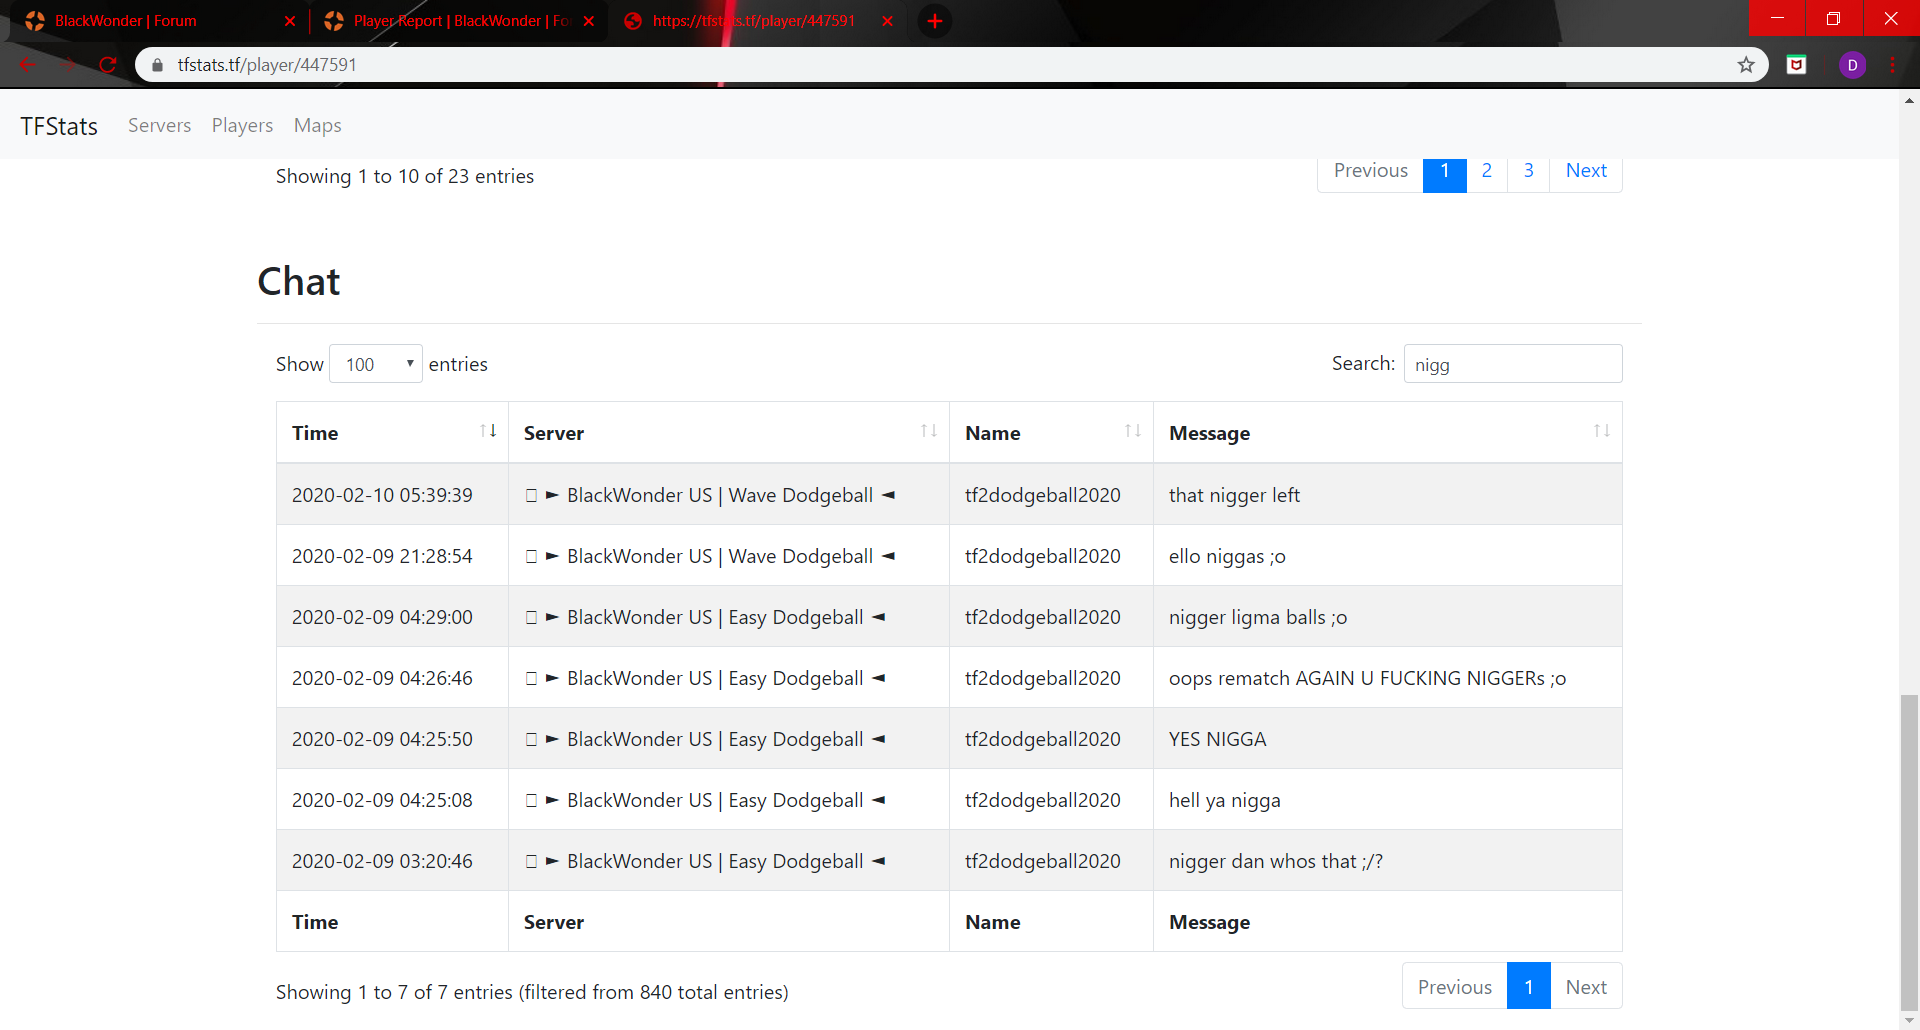Click the scrollbar up arrow
Screen dimensions: 1920x1030
[1909, 100]
